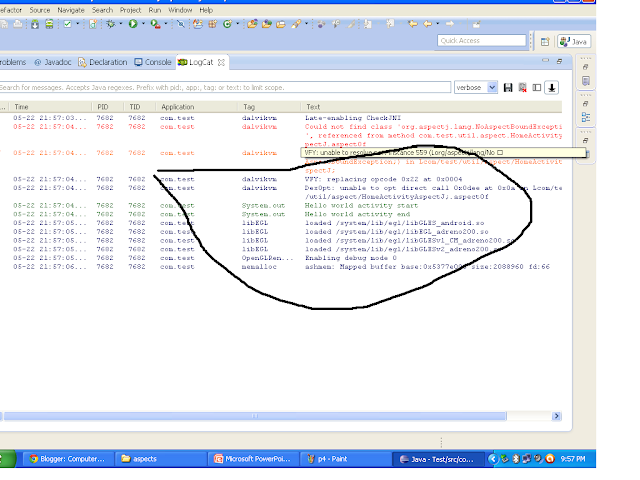Open the Search menu
This screenshot has height=480, width=640.
click(102, 10)
